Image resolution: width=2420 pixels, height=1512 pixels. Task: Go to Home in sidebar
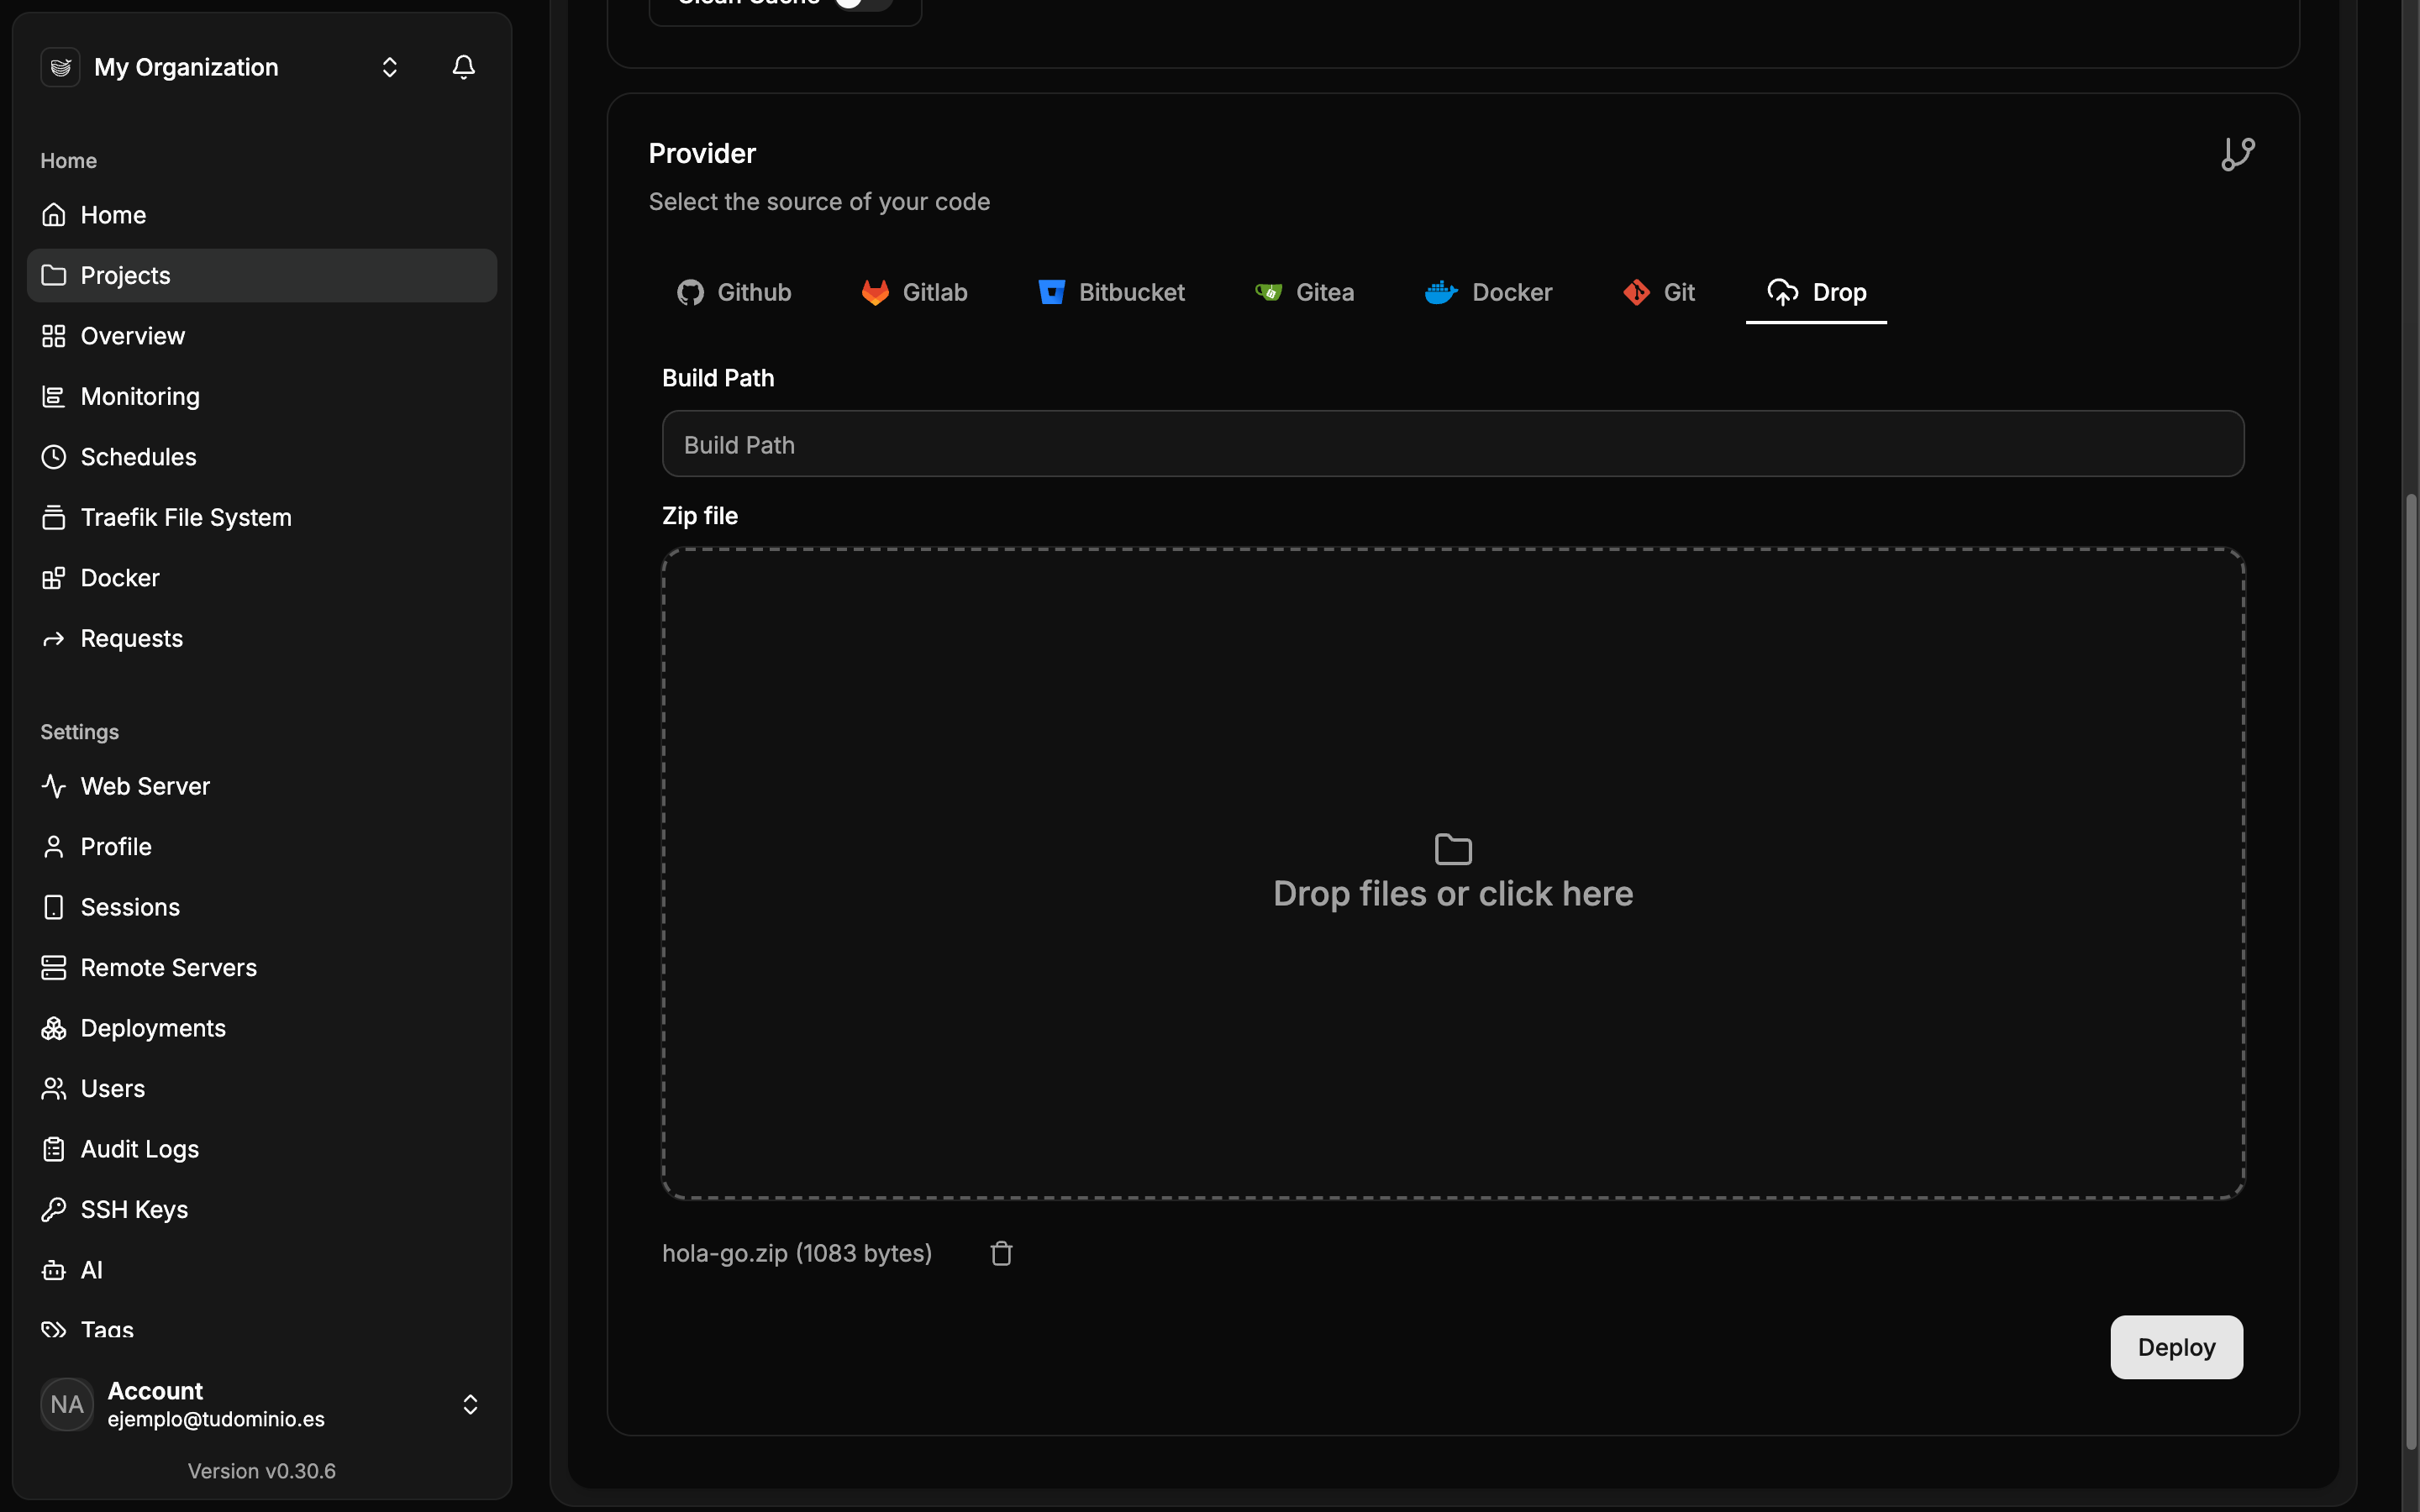click(262, 215)
